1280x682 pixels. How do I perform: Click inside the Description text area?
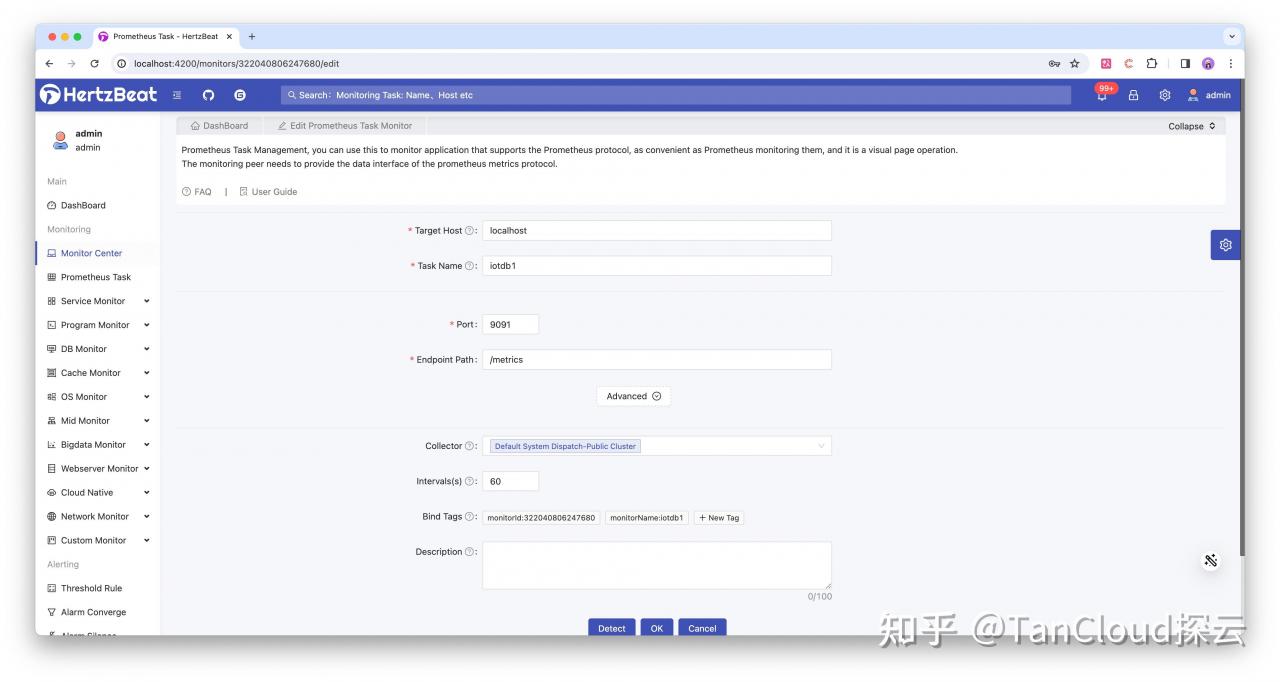point(657,566)
